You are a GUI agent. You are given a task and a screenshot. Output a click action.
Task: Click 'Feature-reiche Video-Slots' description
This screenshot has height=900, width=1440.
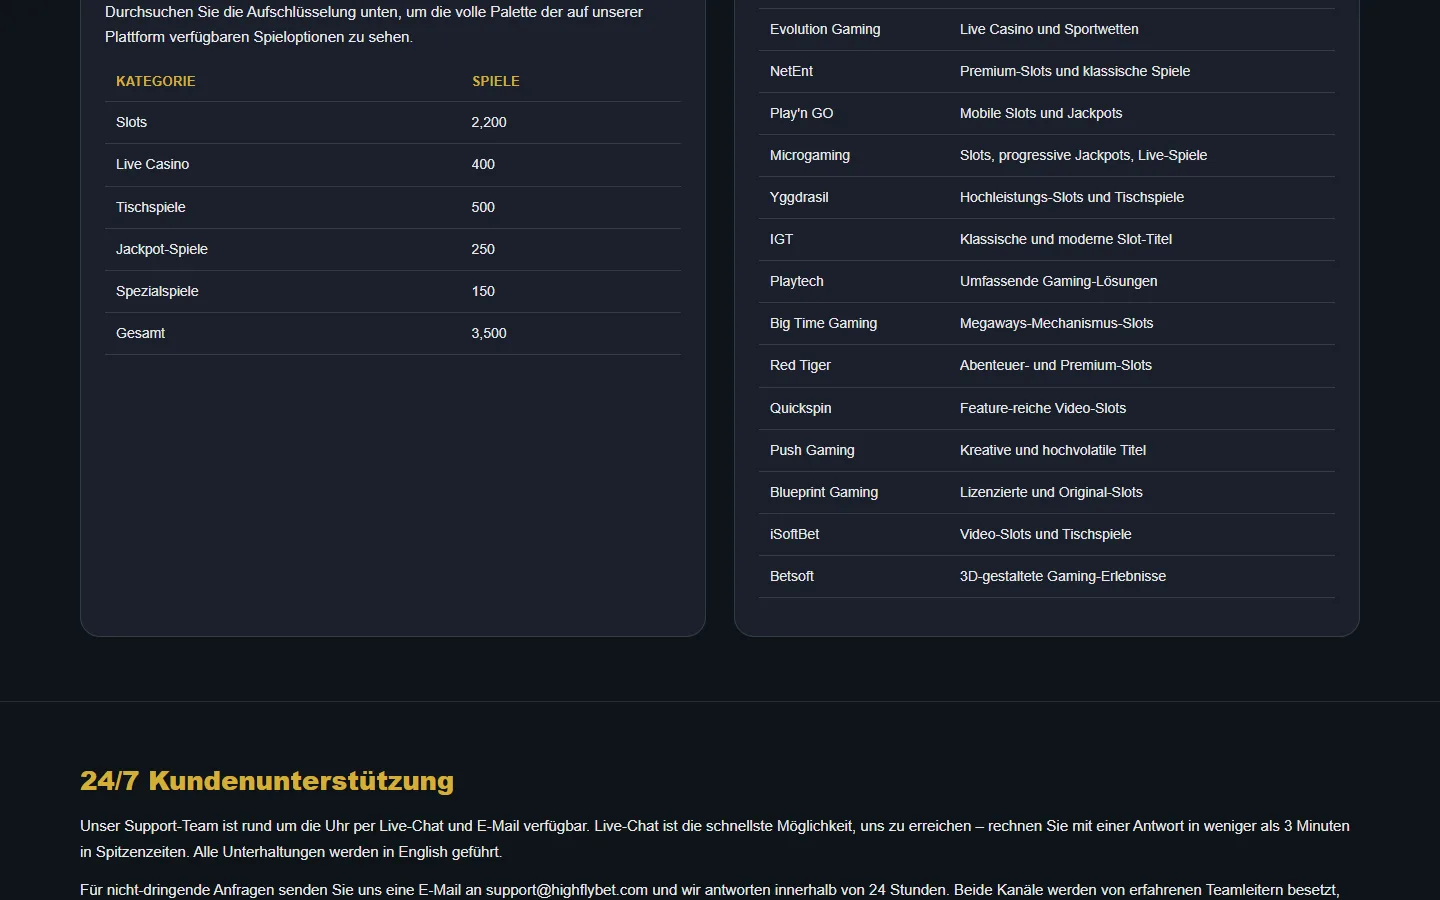(1043, 408)
